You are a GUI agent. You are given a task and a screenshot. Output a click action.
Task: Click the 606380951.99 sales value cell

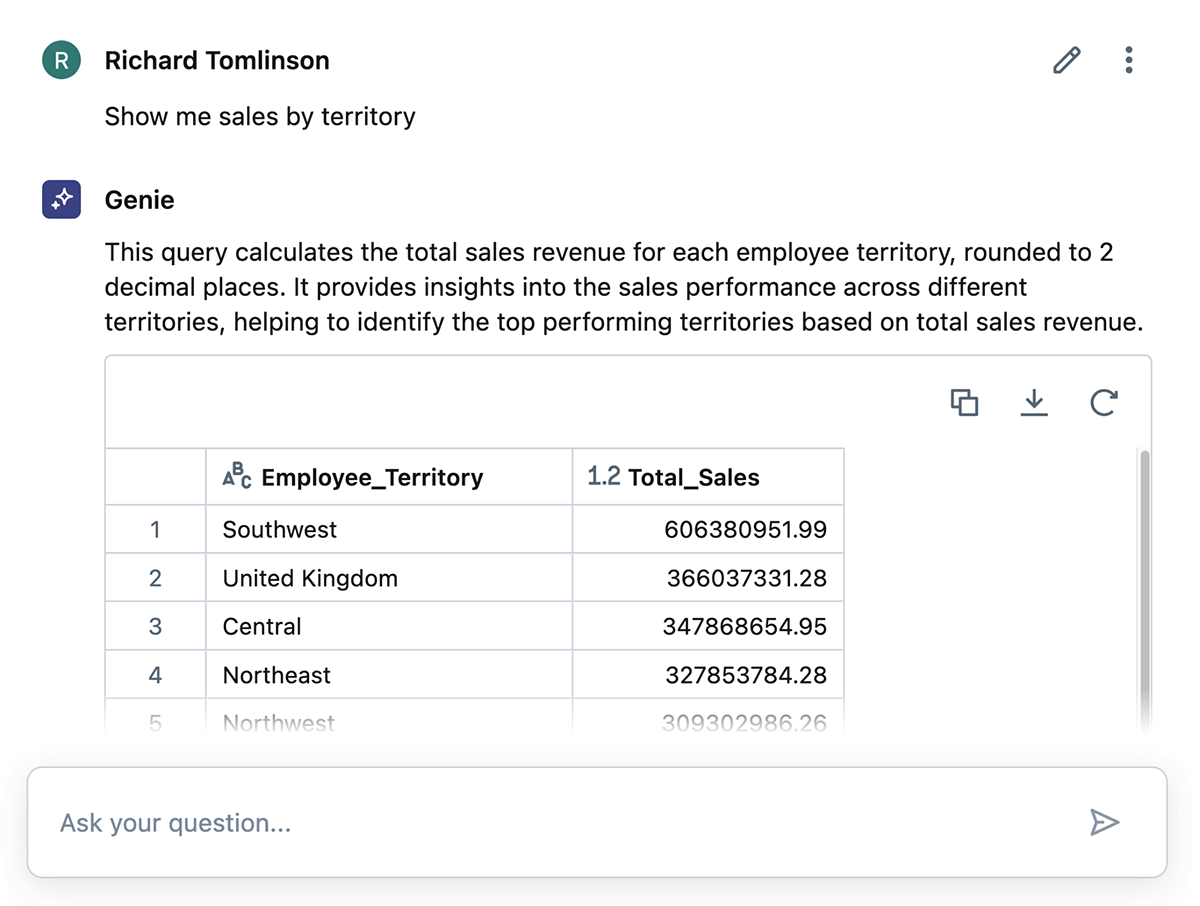pyautogui.click(x=745, y=530)
